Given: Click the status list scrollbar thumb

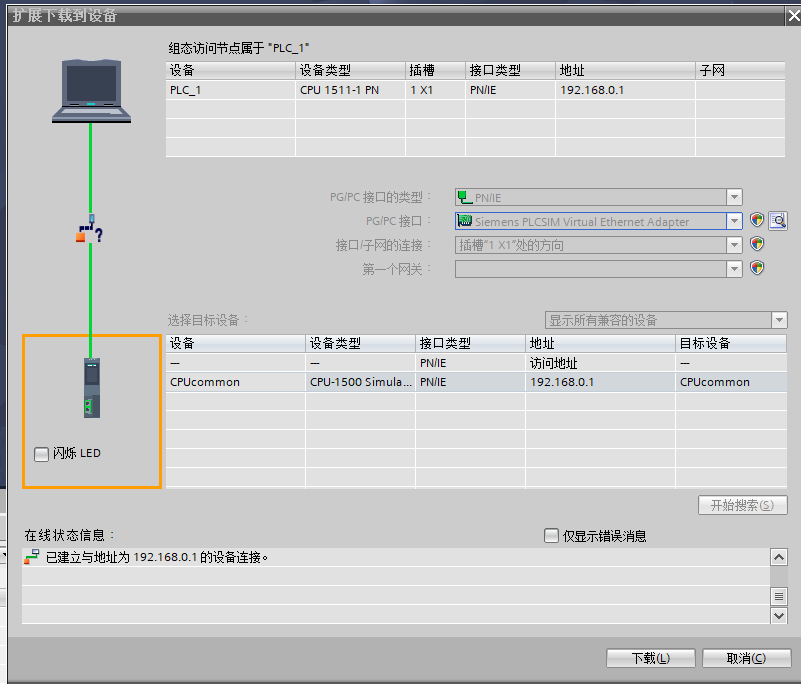Looking at the screenshot, I should 779,596.
